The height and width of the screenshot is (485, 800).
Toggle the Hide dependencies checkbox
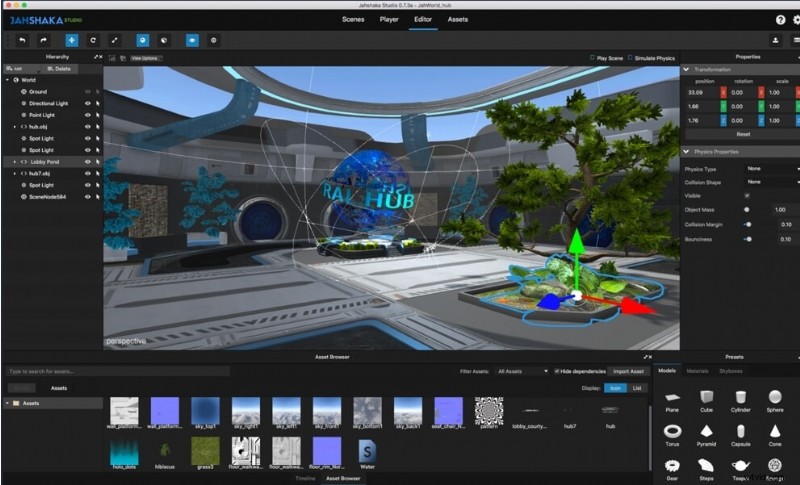pyautogui.click(x=557, y=371)
